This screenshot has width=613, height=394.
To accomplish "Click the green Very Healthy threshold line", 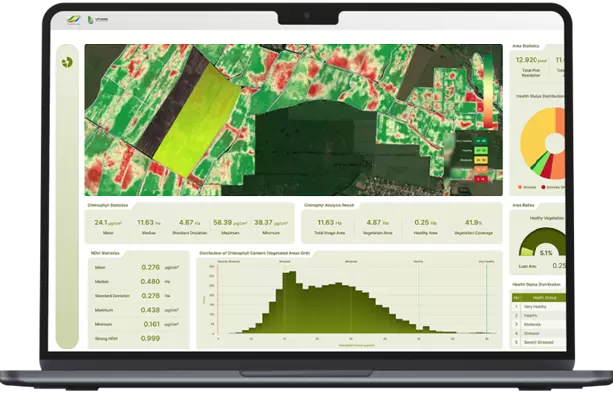I will (487, 299).
